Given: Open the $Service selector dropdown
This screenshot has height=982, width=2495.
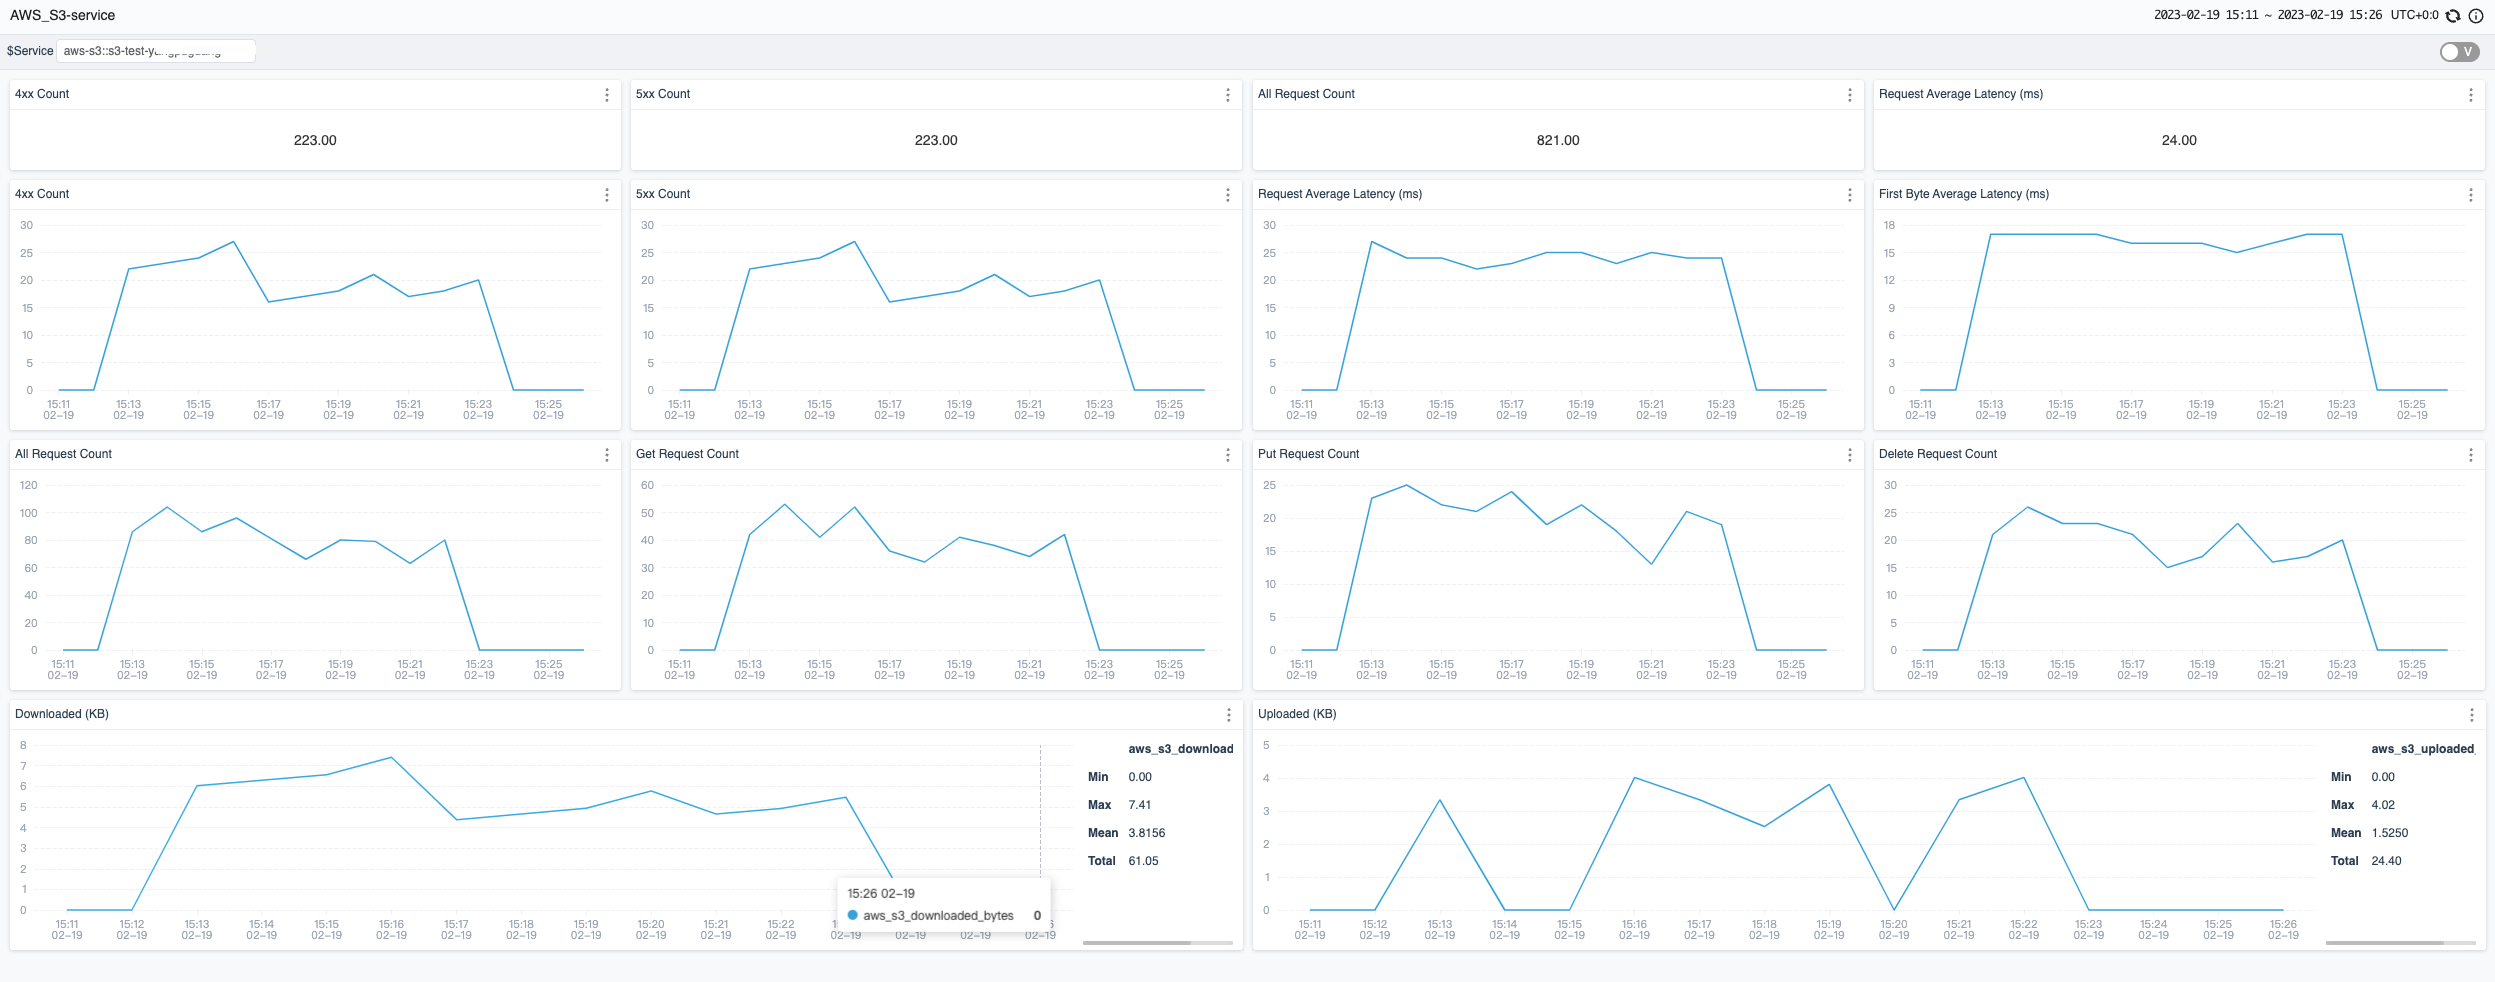Looking at the screenshot, I should click(155, 49).
